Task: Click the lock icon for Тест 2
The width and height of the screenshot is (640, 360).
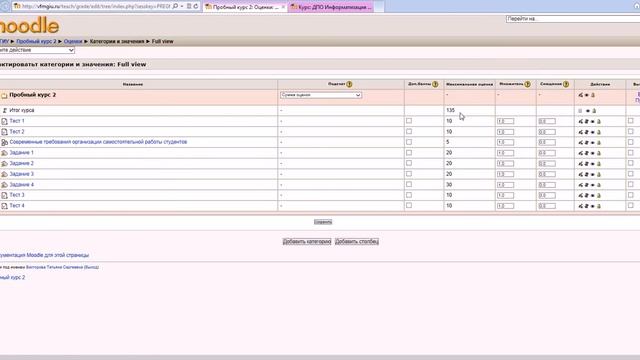Action: click(599, 132)
